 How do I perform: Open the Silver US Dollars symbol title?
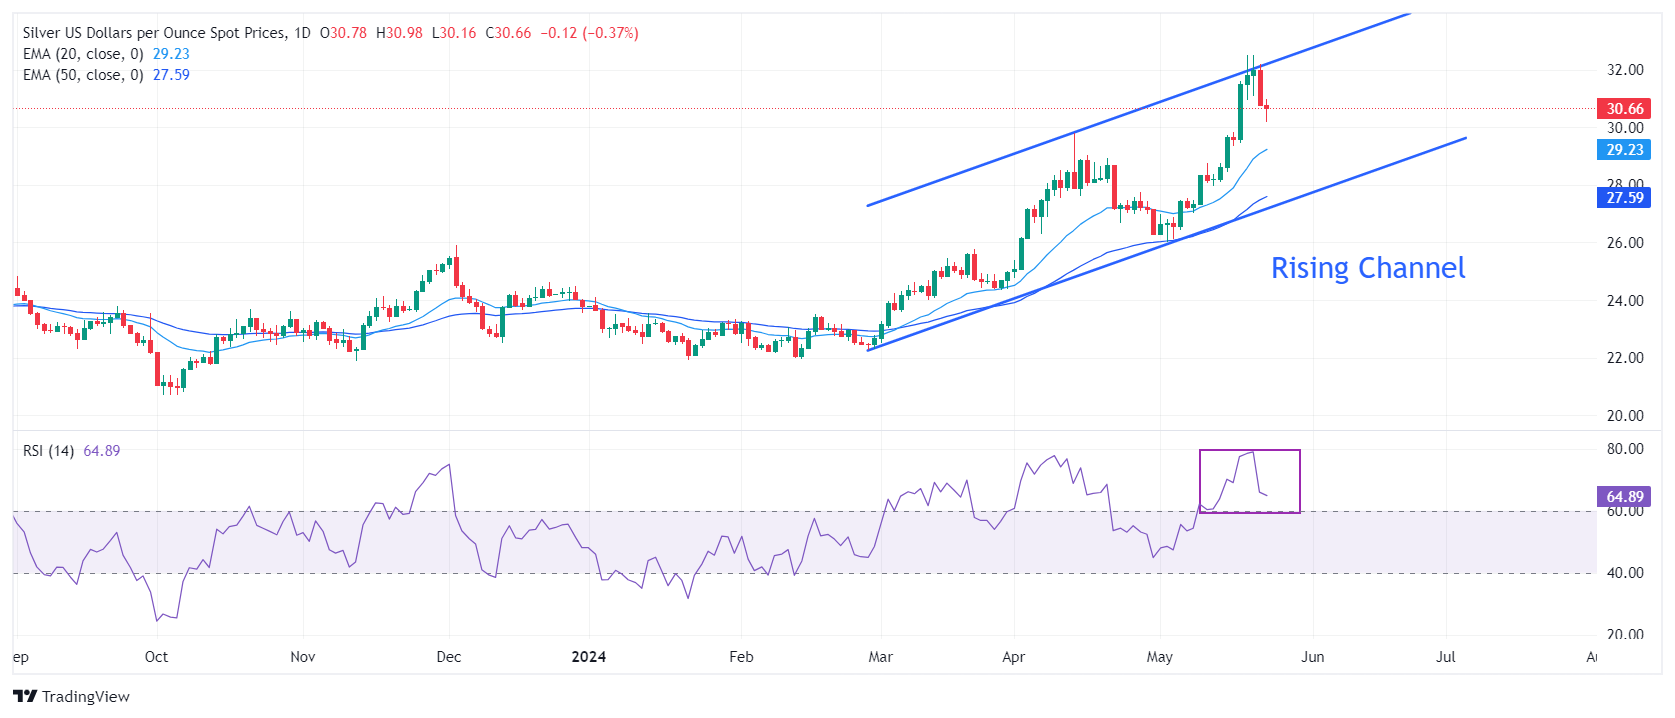(154, 33)
